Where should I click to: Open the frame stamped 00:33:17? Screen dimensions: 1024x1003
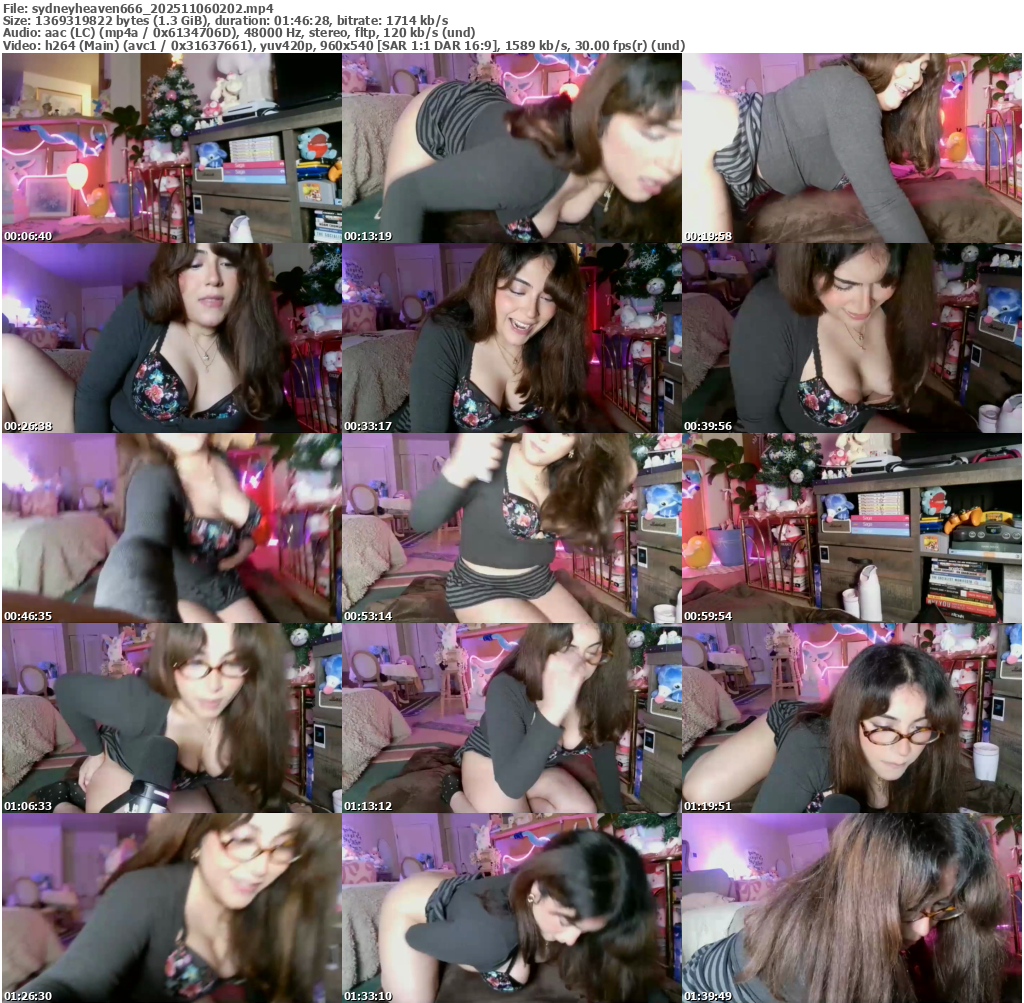point(512,338)
